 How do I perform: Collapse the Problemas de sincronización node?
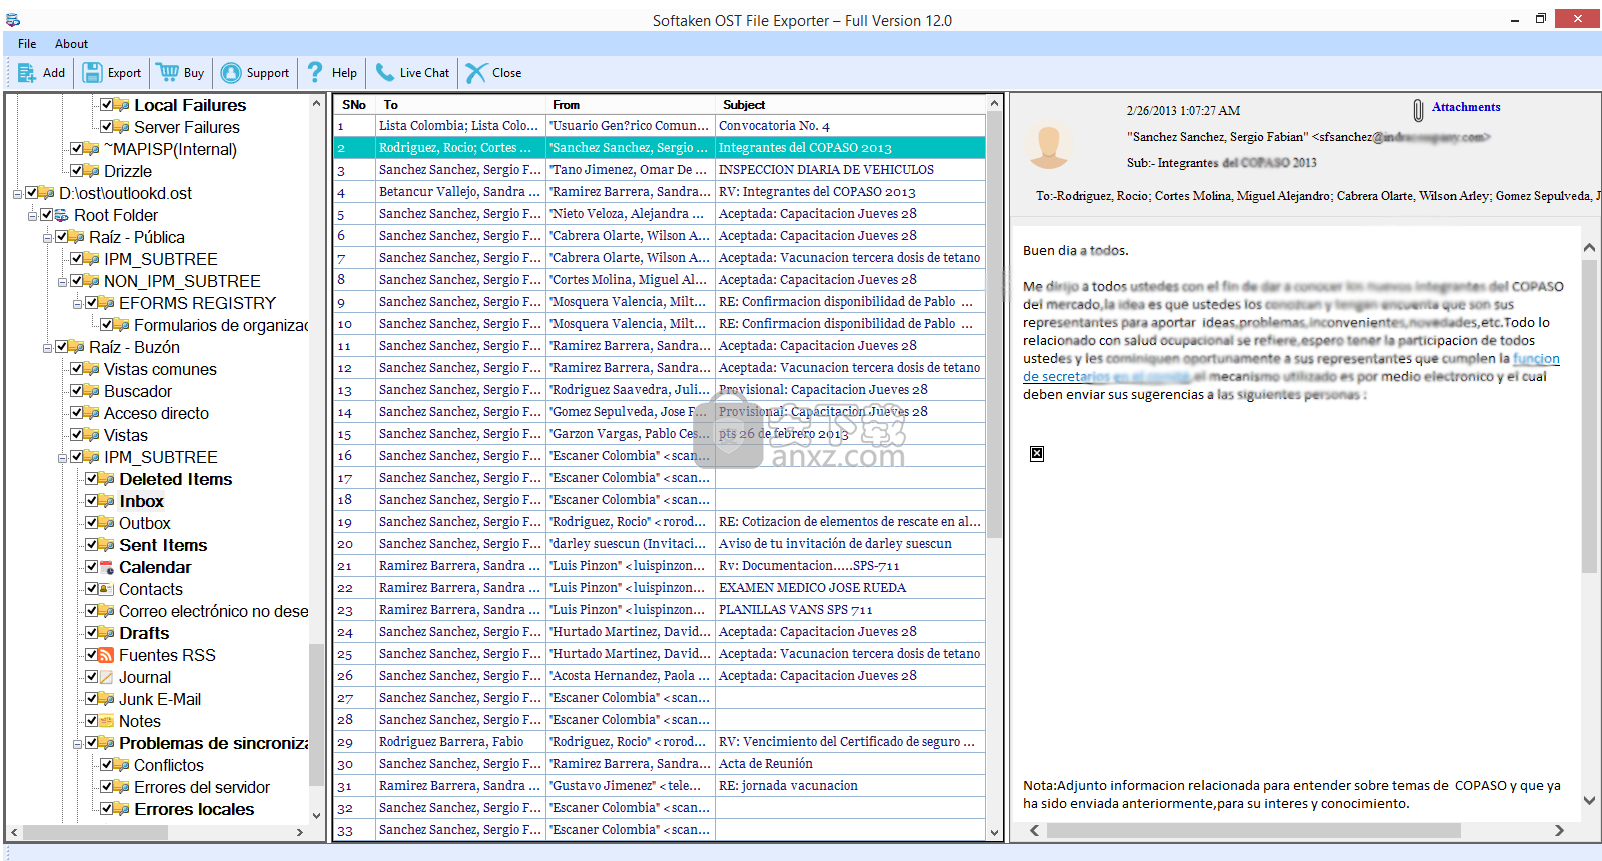tap(77, 743)
